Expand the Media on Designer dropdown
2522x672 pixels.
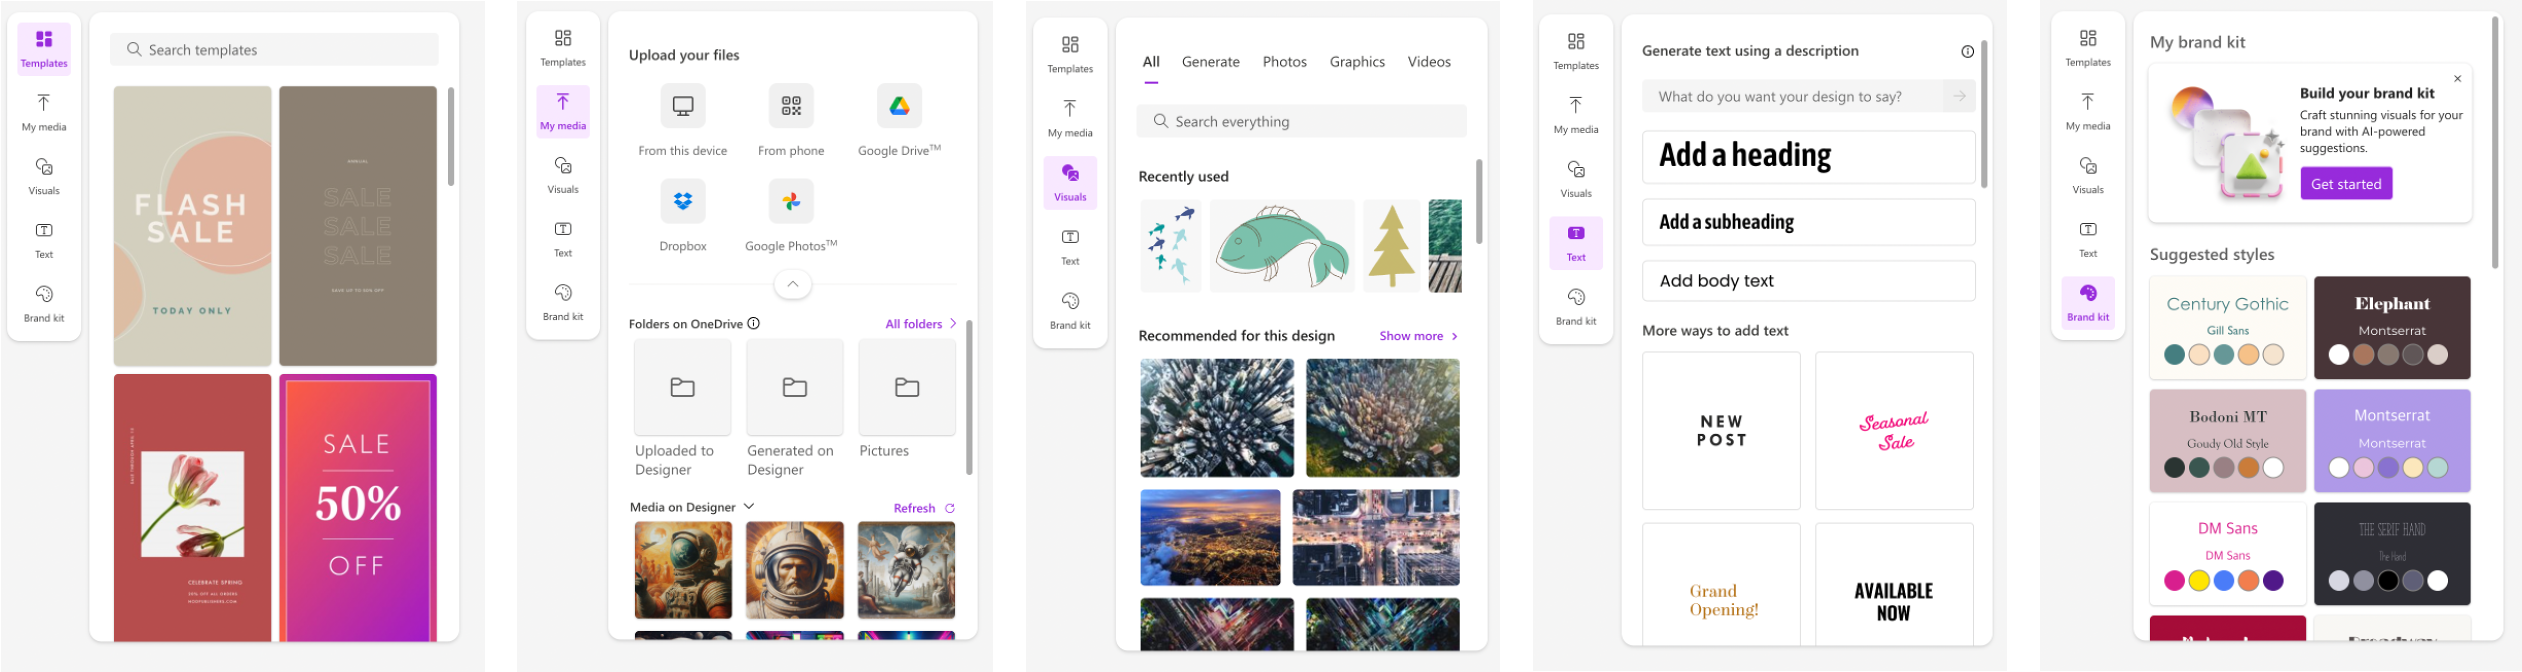(749, 507)
